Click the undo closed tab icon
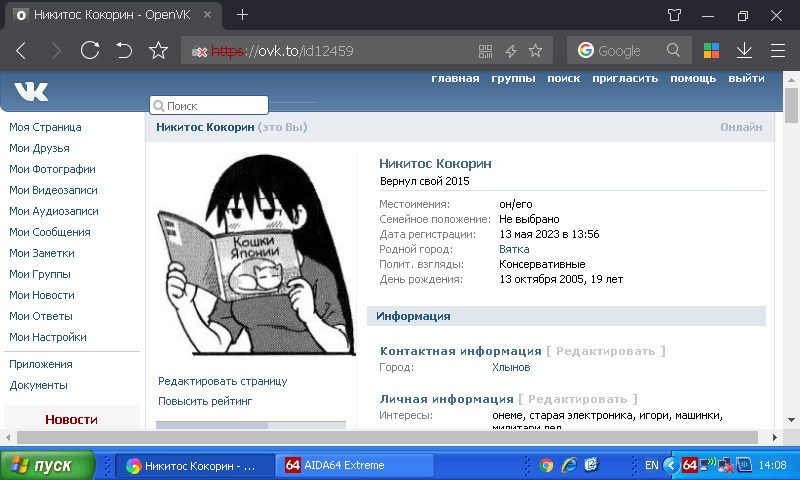Screen dimensions: 800x480 pos(124,50)
